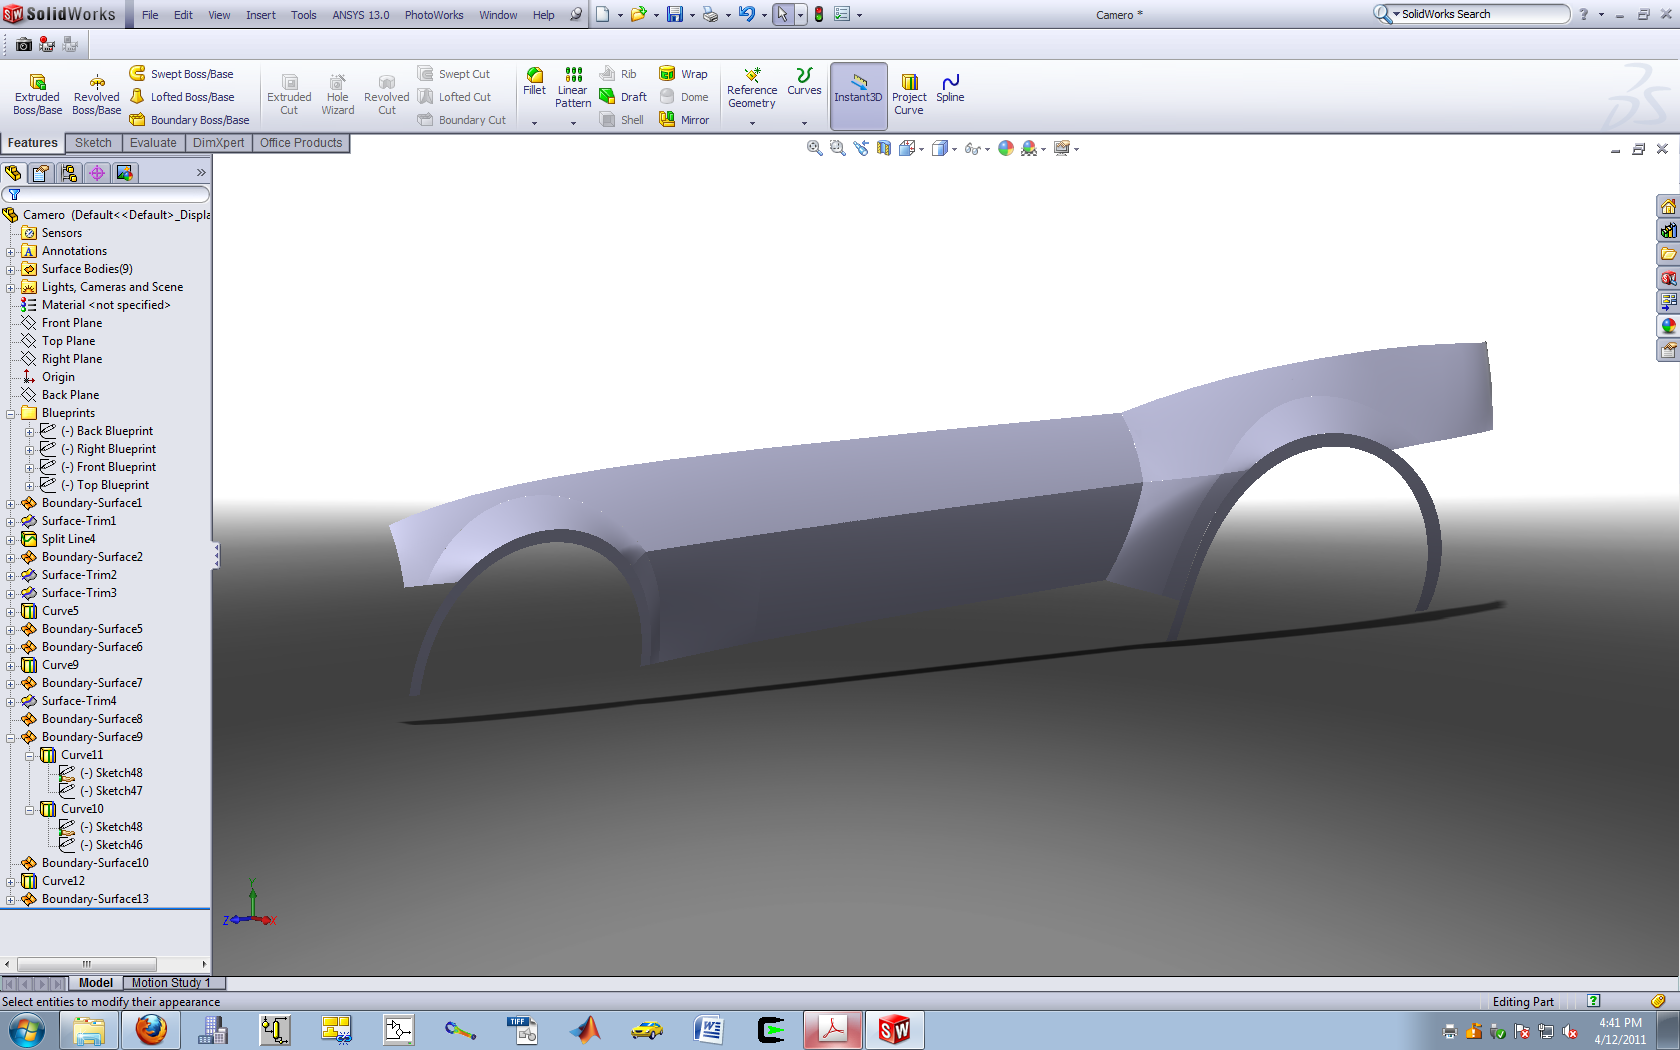Switch to the Sketch tab

[x=93, y=143]
